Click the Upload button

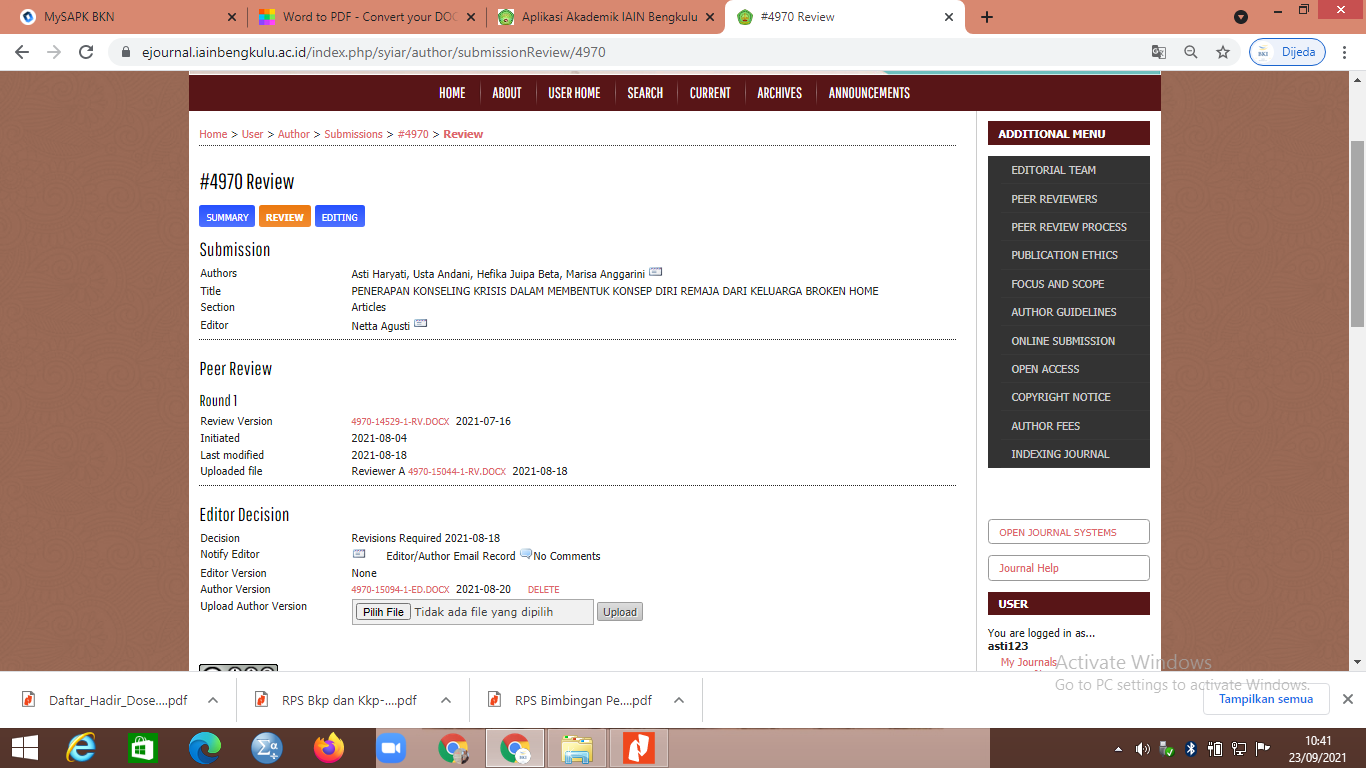point(619,612)
